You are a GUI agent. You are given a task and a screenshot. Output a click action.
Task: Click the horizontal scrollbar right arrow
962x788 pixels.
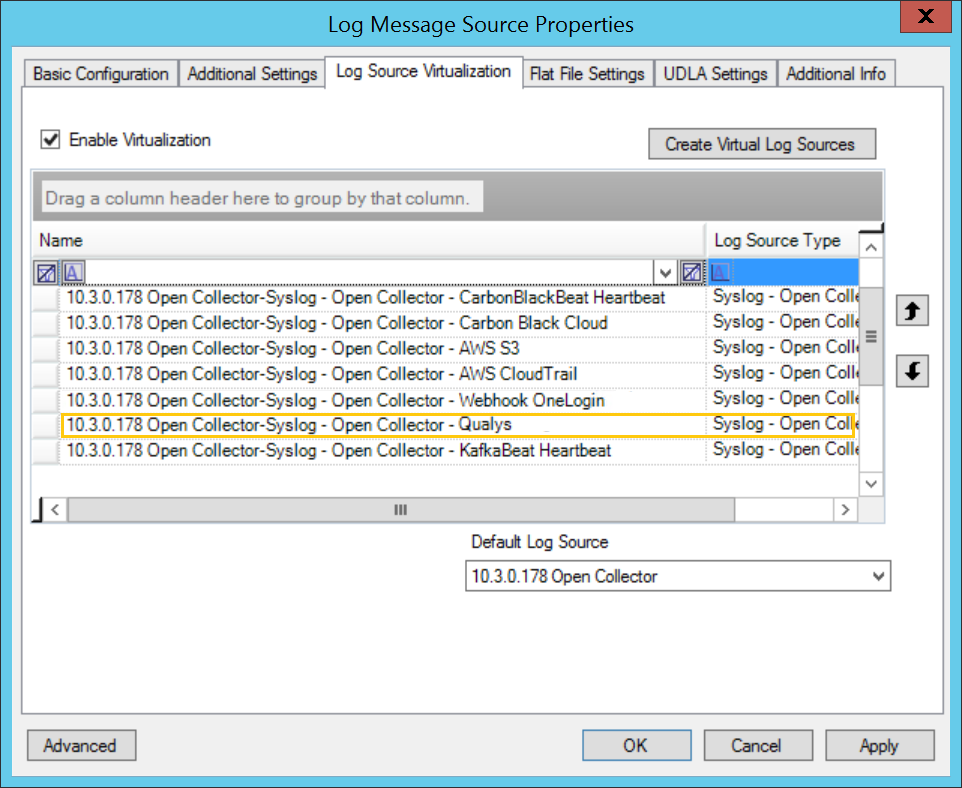846,510
